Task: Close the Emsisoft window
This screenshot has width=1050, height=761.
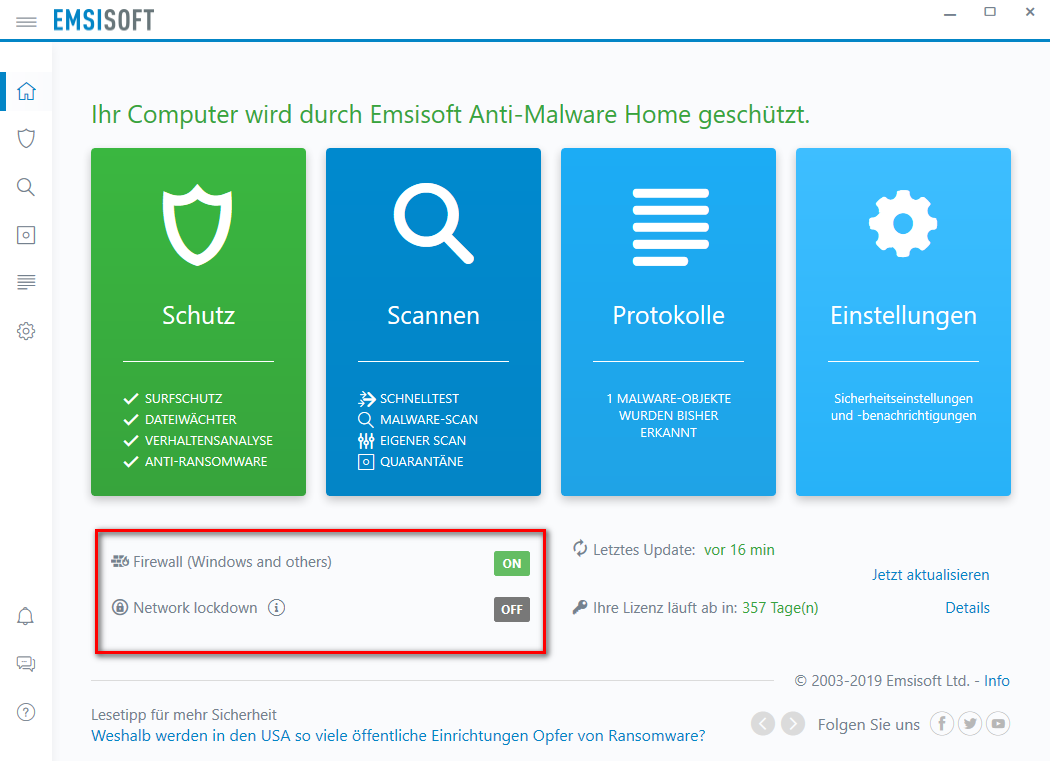Action: (1030, 12)
